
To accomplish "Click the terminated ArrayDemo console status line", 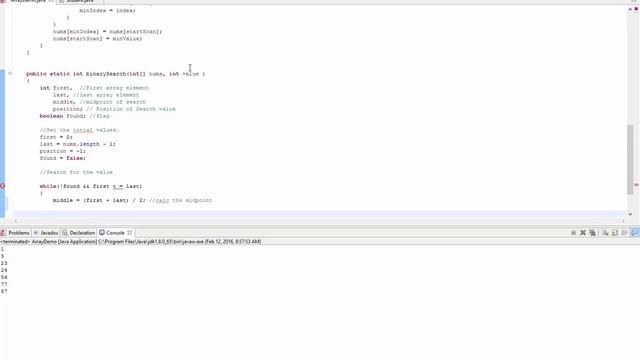I will click(x=131, y=242).
